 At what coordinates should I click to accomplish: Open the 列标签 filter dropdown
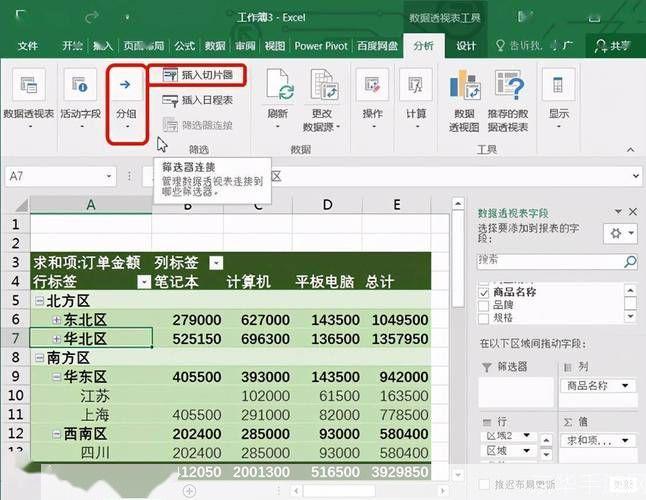(216, 263)
